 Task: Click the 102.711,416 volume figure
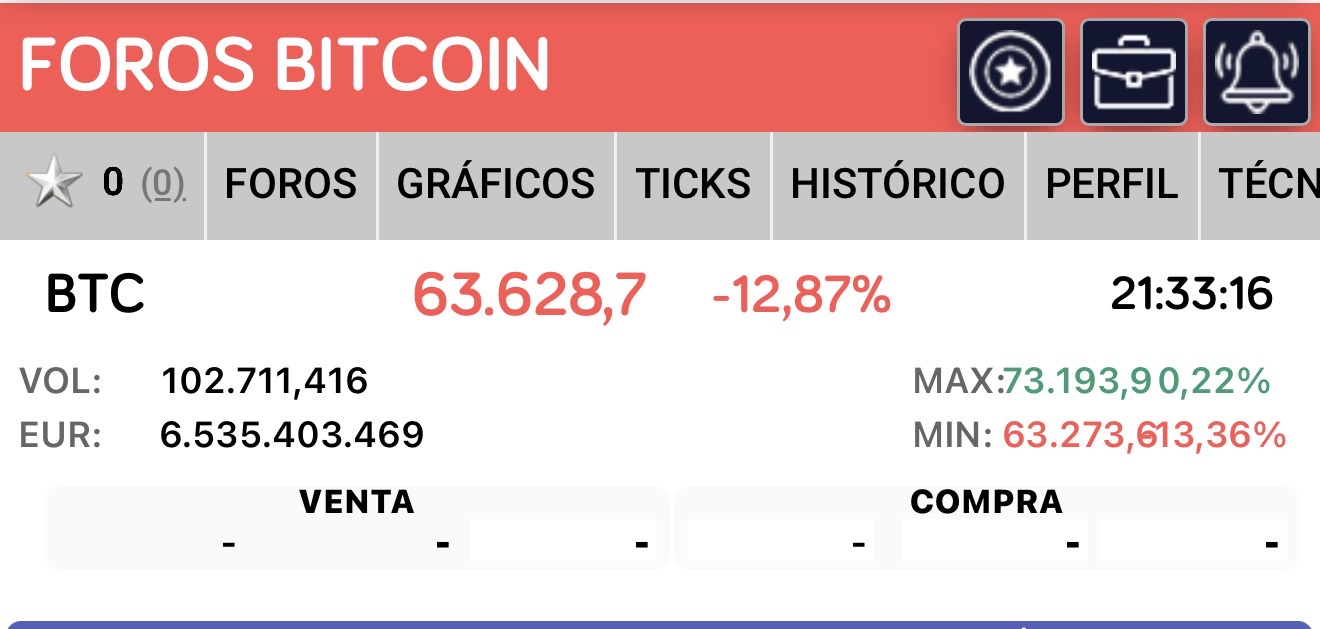point(264,381)
